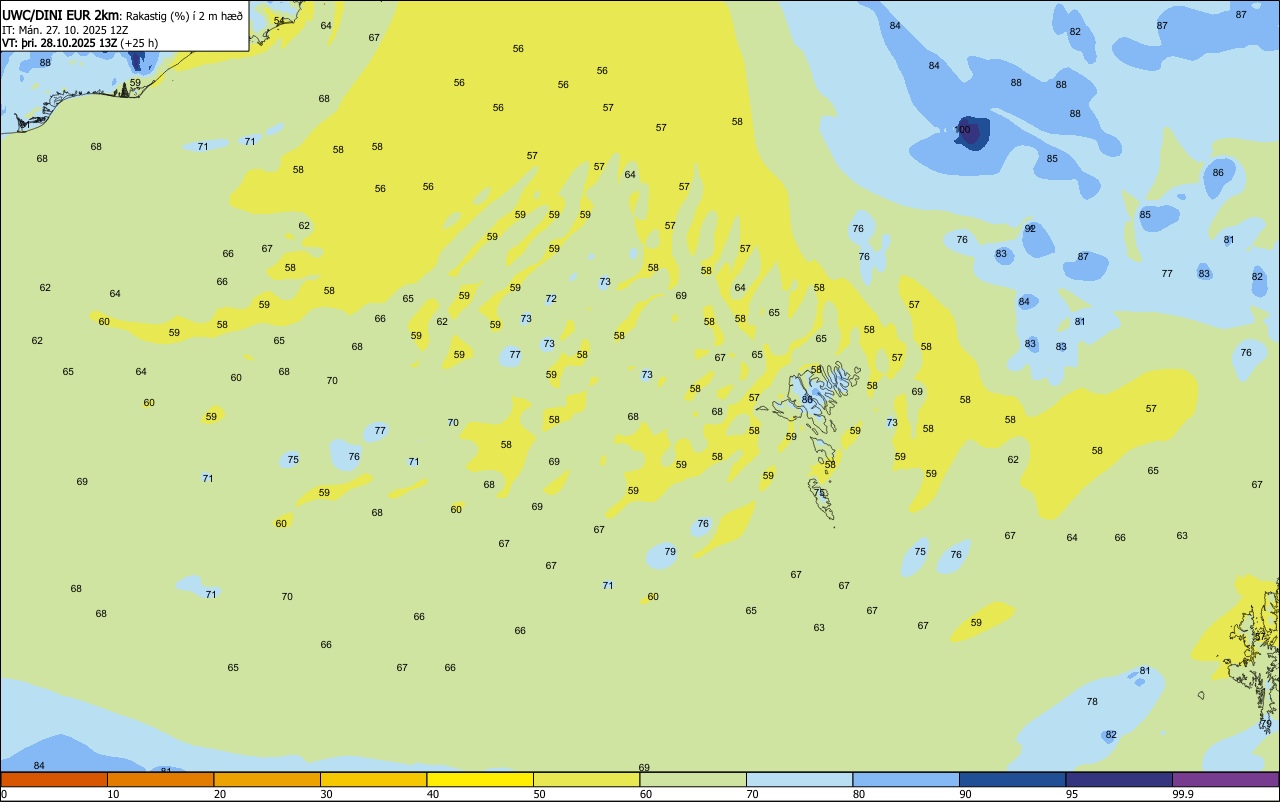Click the 78 humidity value
1280x802 pixels.
click(1092, 702)
